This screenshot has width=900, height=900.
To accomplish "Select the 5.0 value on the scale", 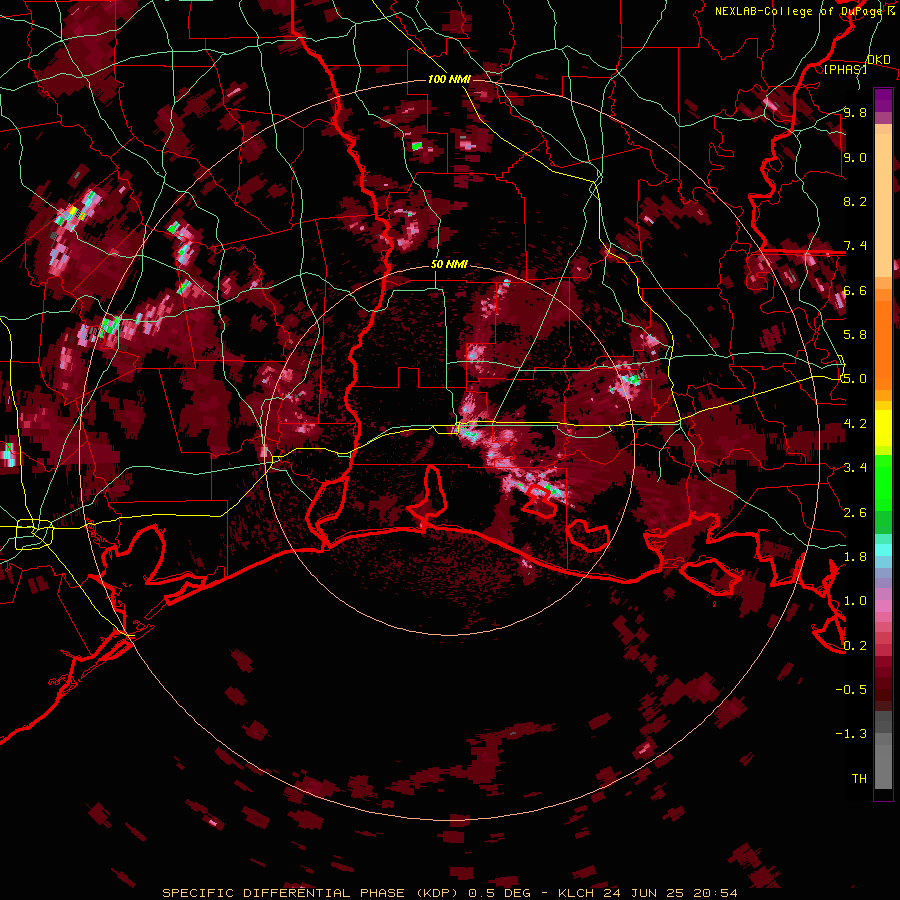I will click(855, 379).
